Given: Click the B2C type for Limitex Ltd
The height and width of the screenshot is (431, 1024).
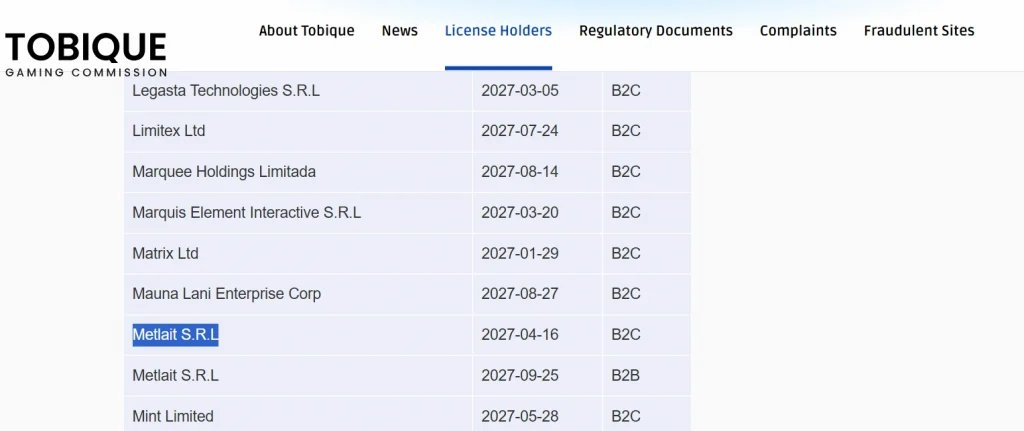Looking at the screenshot, I should tap(626, 131).
